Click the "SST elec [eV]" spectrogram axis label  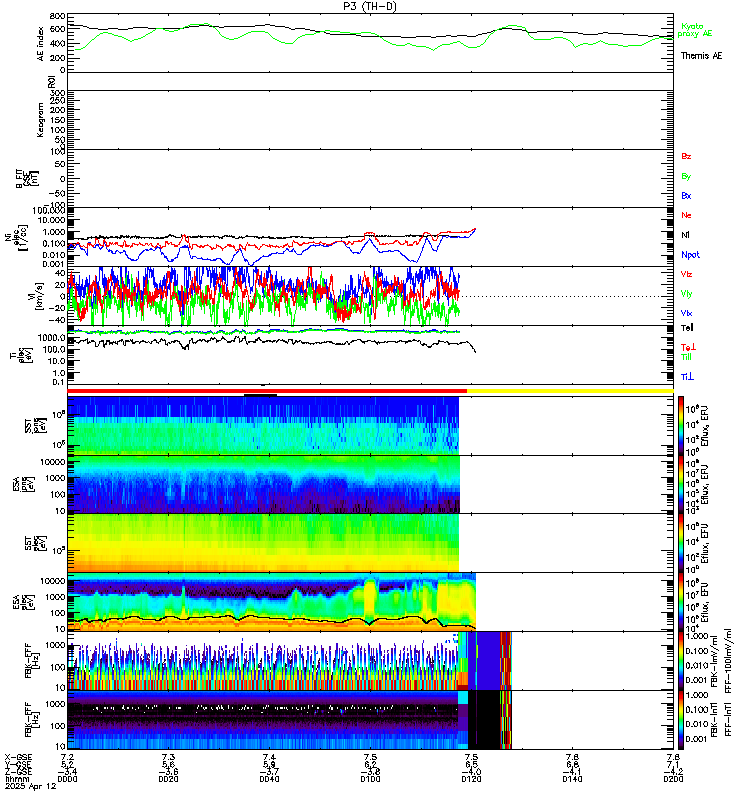coord(36,543)
